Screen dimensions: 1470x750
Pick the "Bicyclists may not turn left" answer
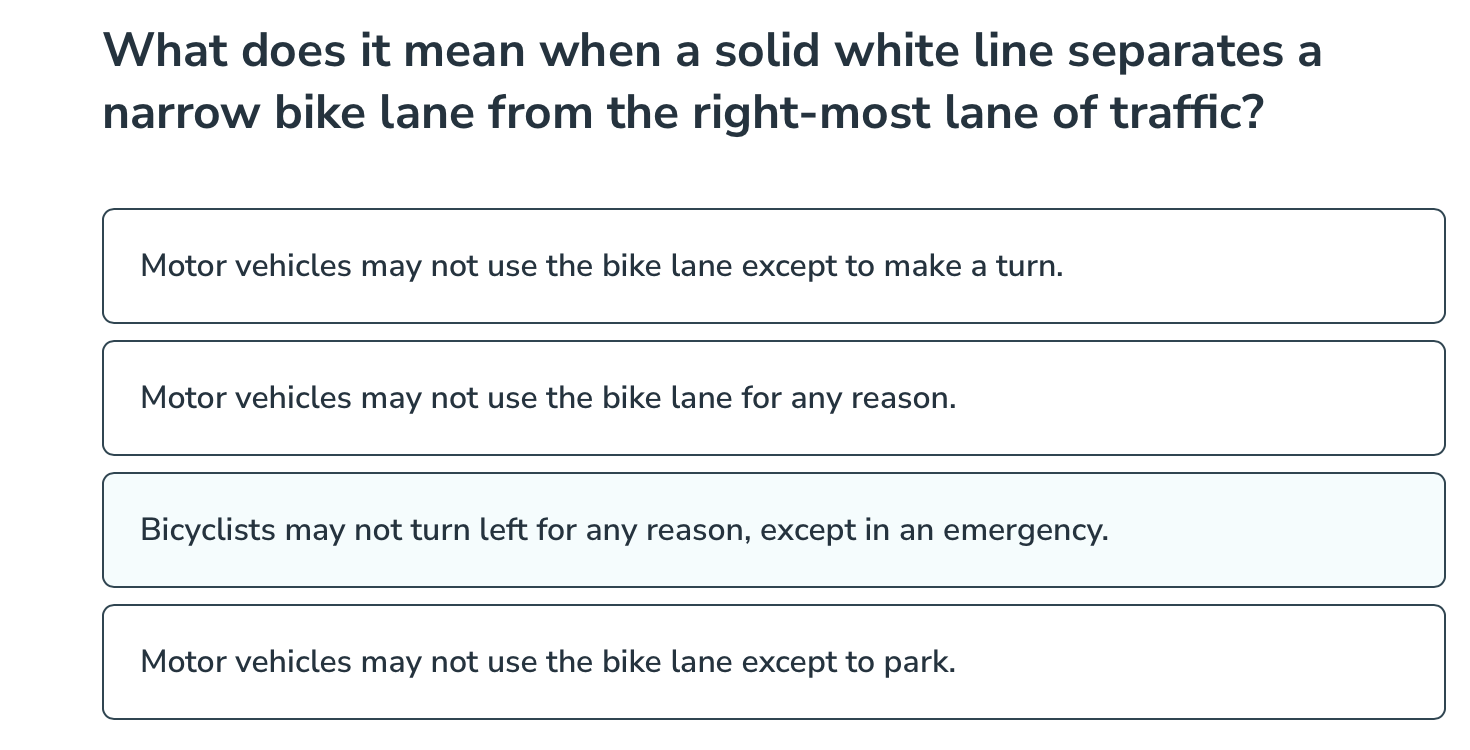click(x=773, y=530)
